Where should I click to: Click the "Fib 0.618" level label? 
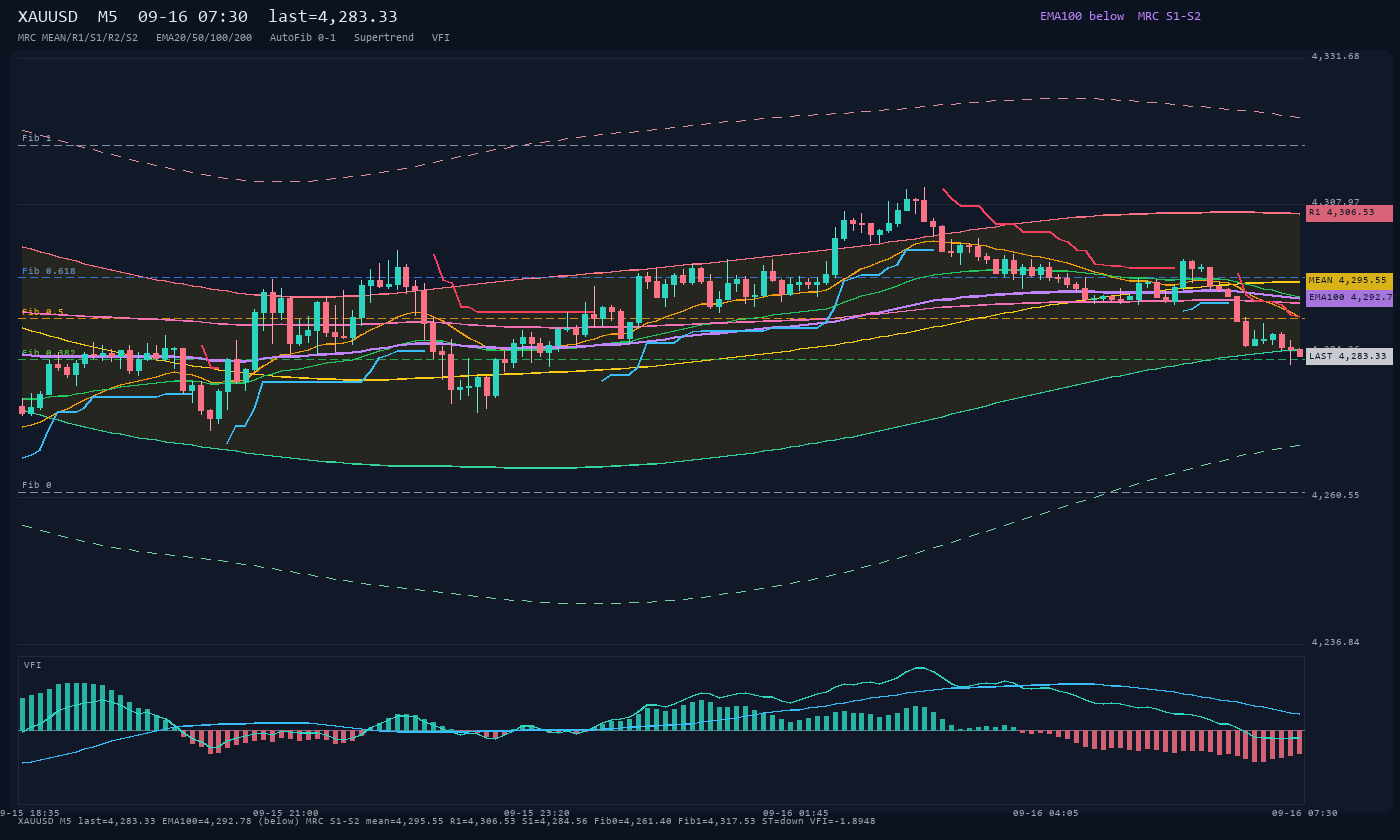[49, 271]
